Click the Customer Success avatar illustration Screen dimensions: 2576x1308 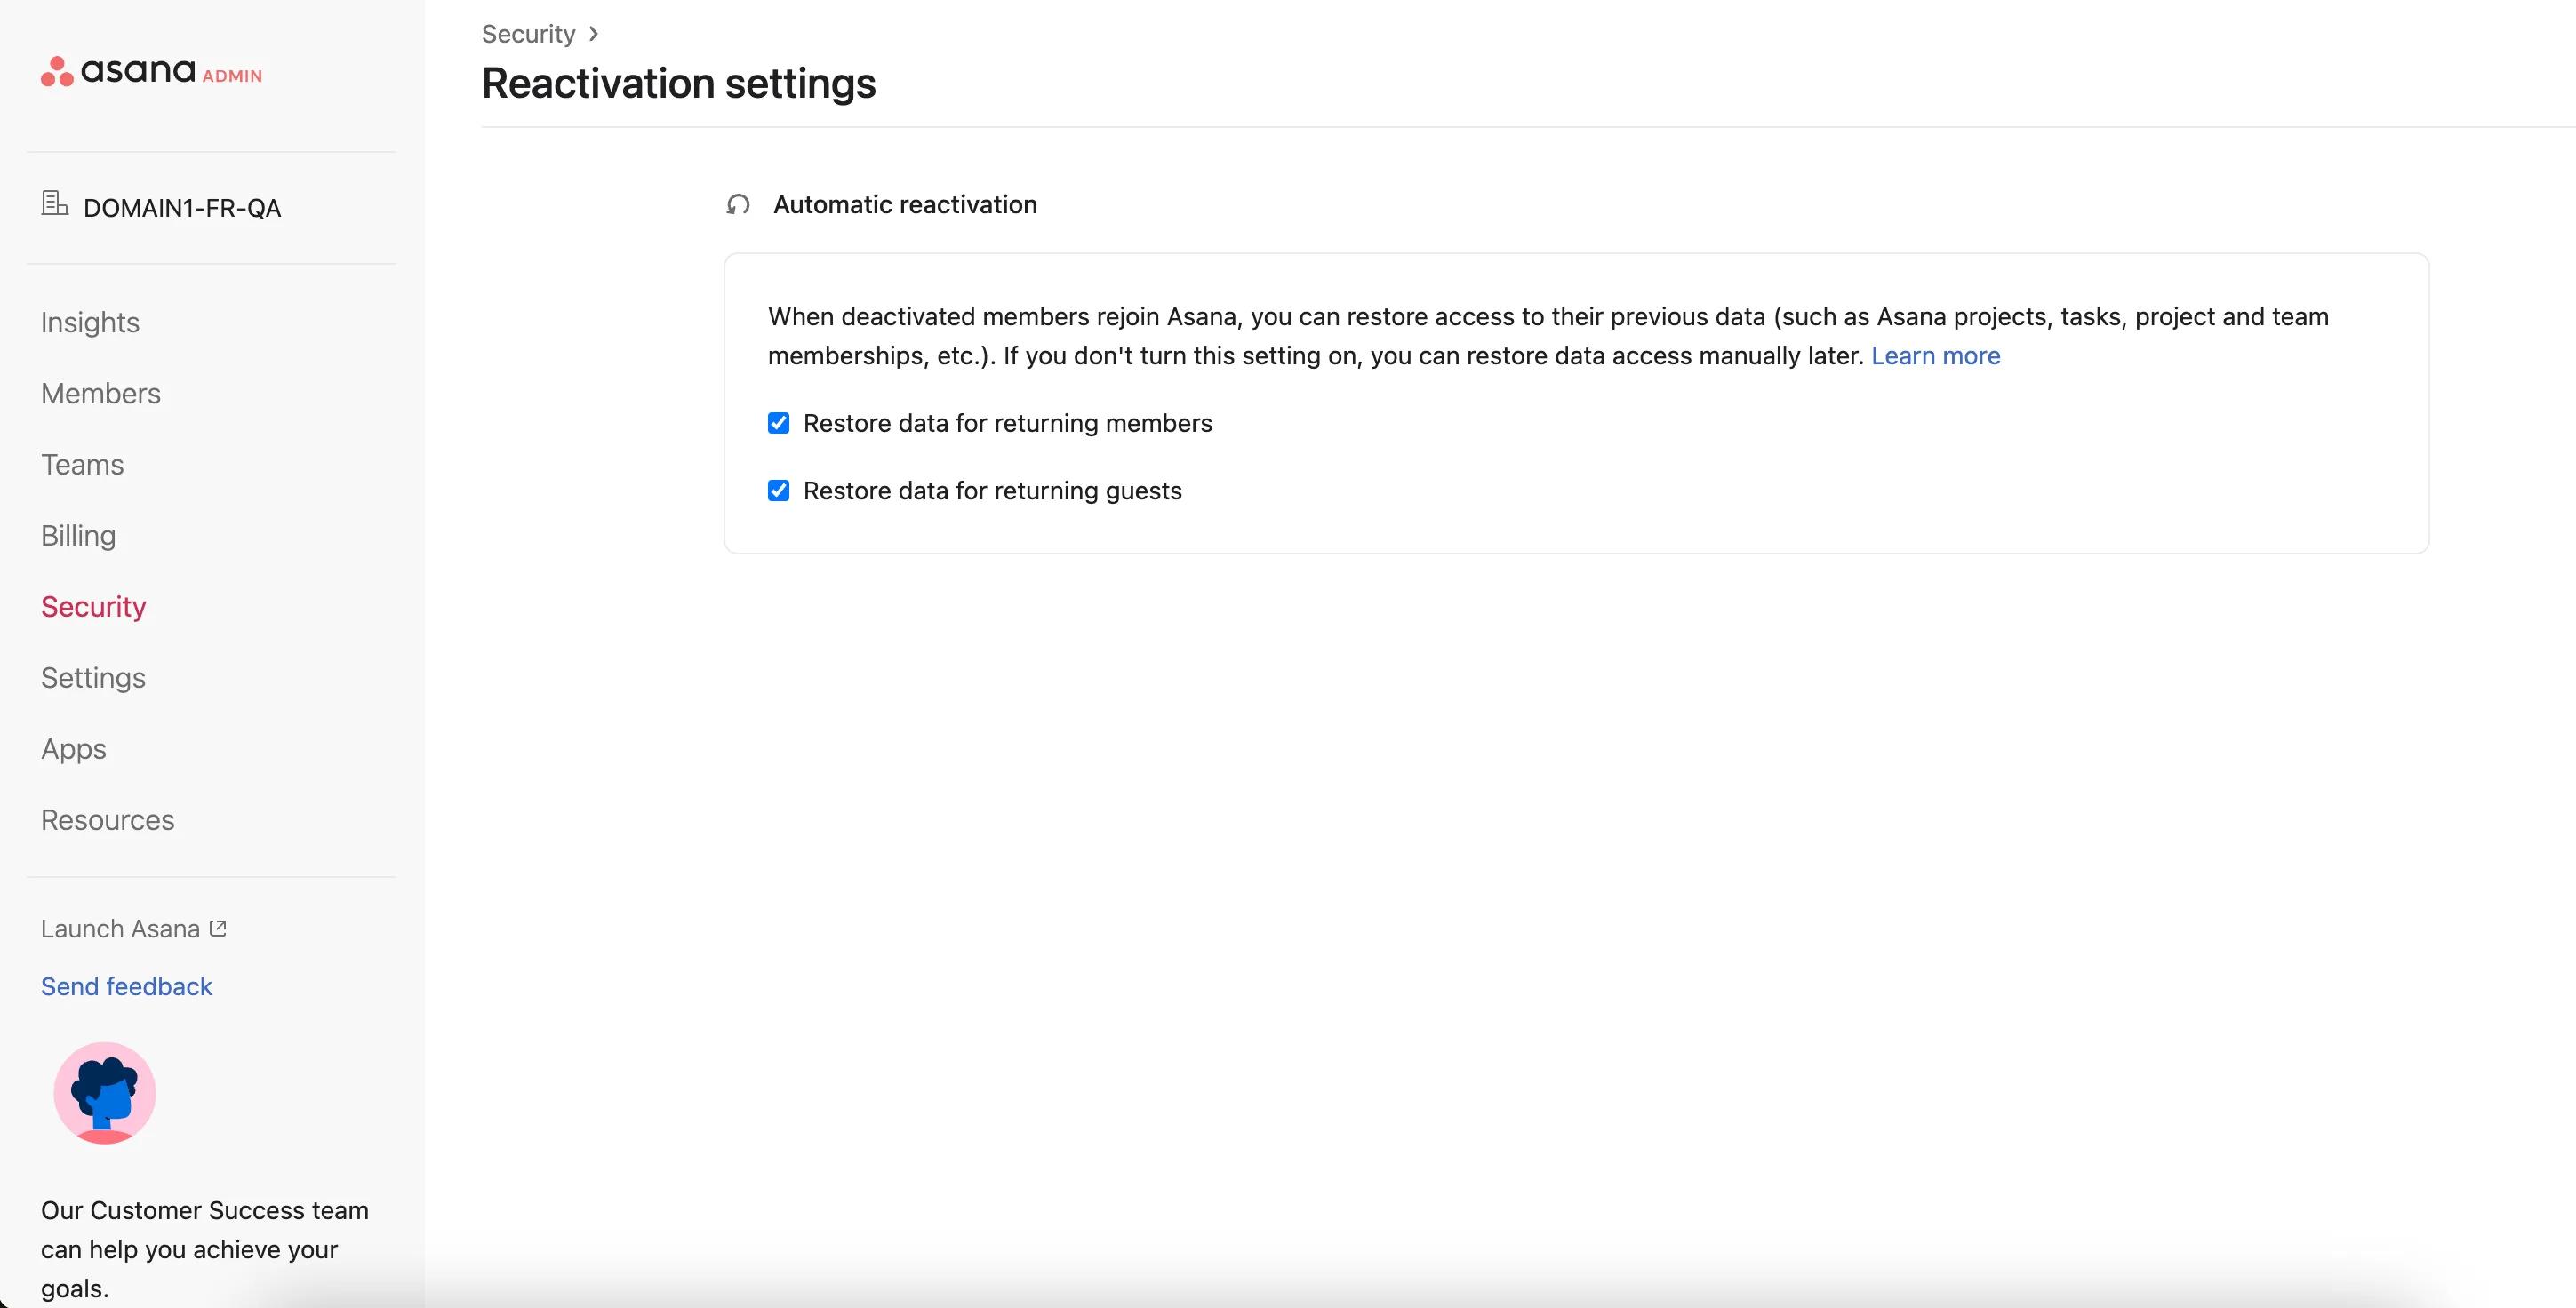click(105, 1093)
